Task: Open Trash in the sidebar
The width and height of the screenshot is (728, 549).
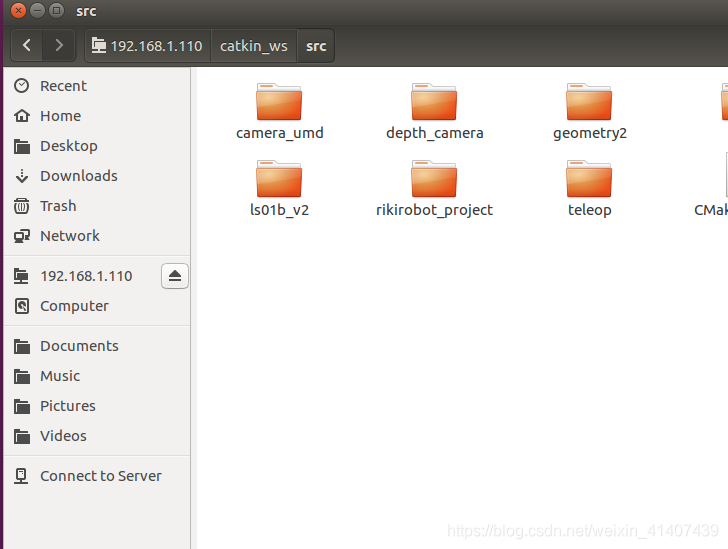Action: (97, 206)
